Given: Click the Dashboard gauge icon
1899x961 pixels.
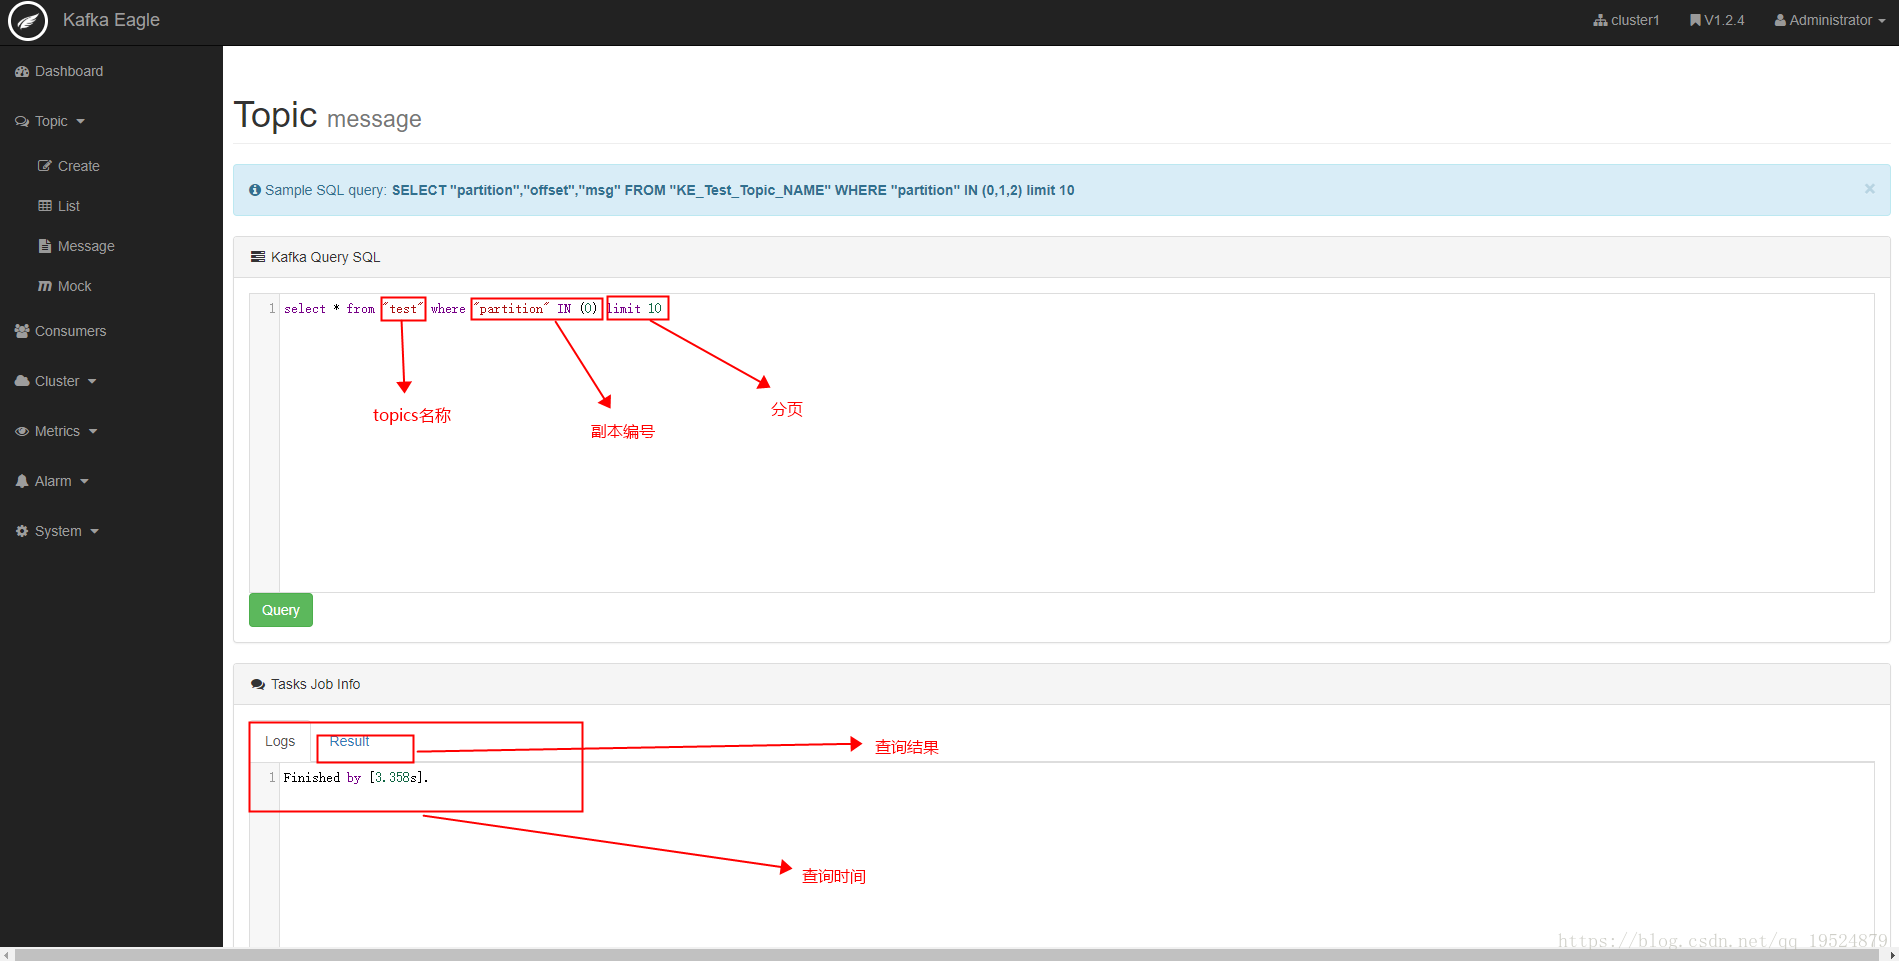Looking at the screenshot, I should pos(22,71).
